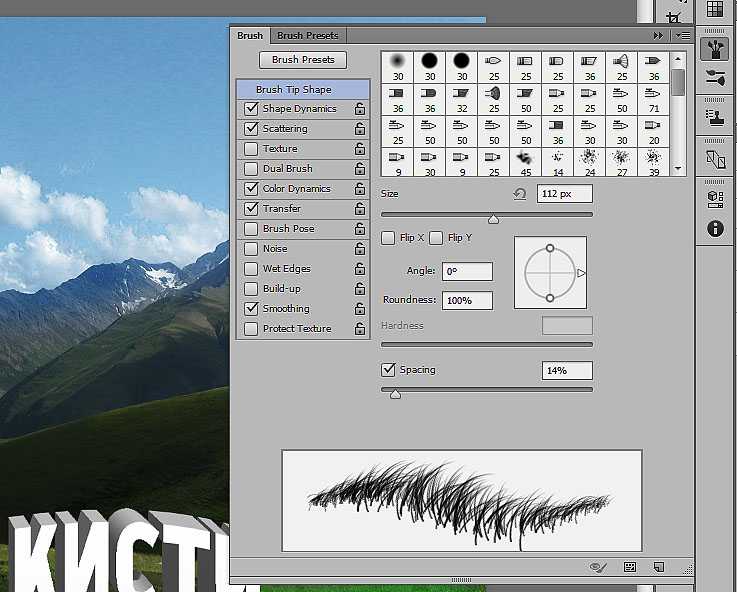Toggle the Noise lock icon
Screen dimensions: 737x592
tap(360, 249)
